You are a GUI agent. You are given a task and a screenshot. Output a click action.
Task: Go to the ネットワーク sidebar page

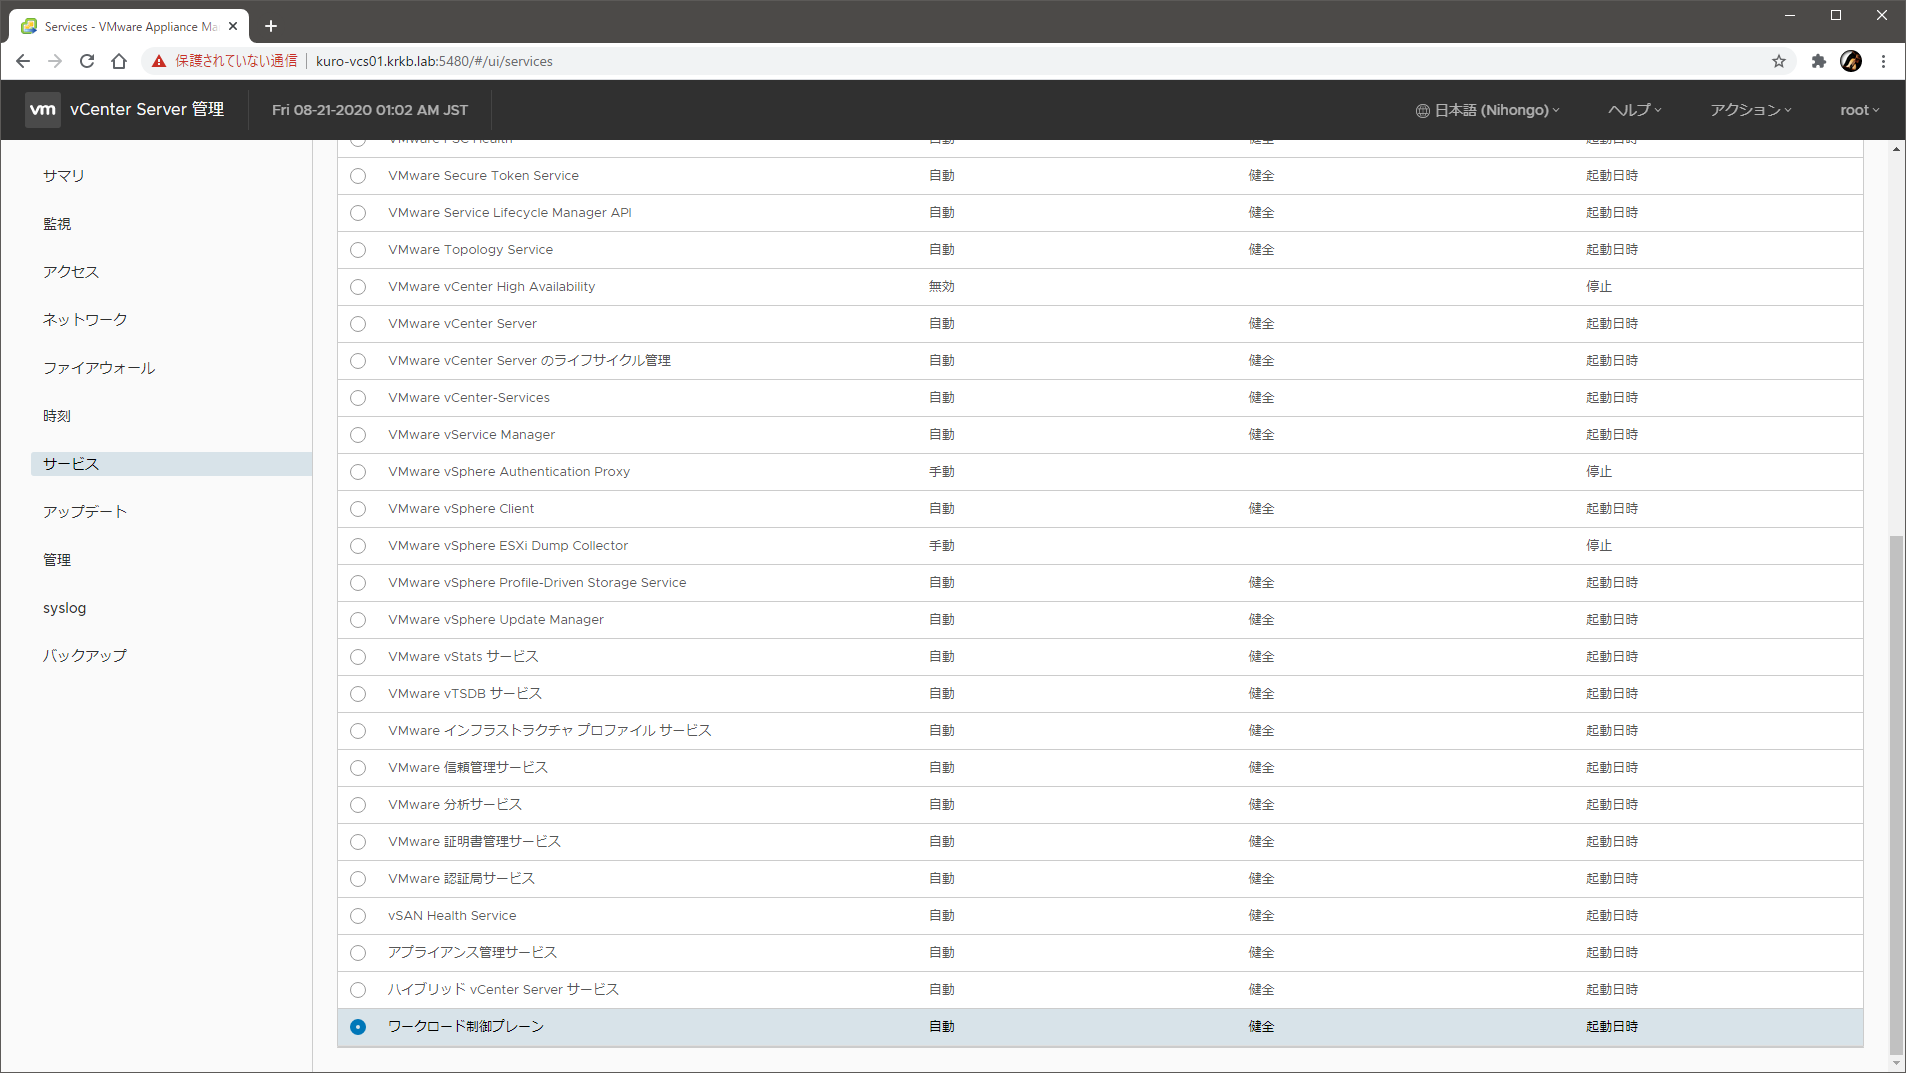coord(85,320)
